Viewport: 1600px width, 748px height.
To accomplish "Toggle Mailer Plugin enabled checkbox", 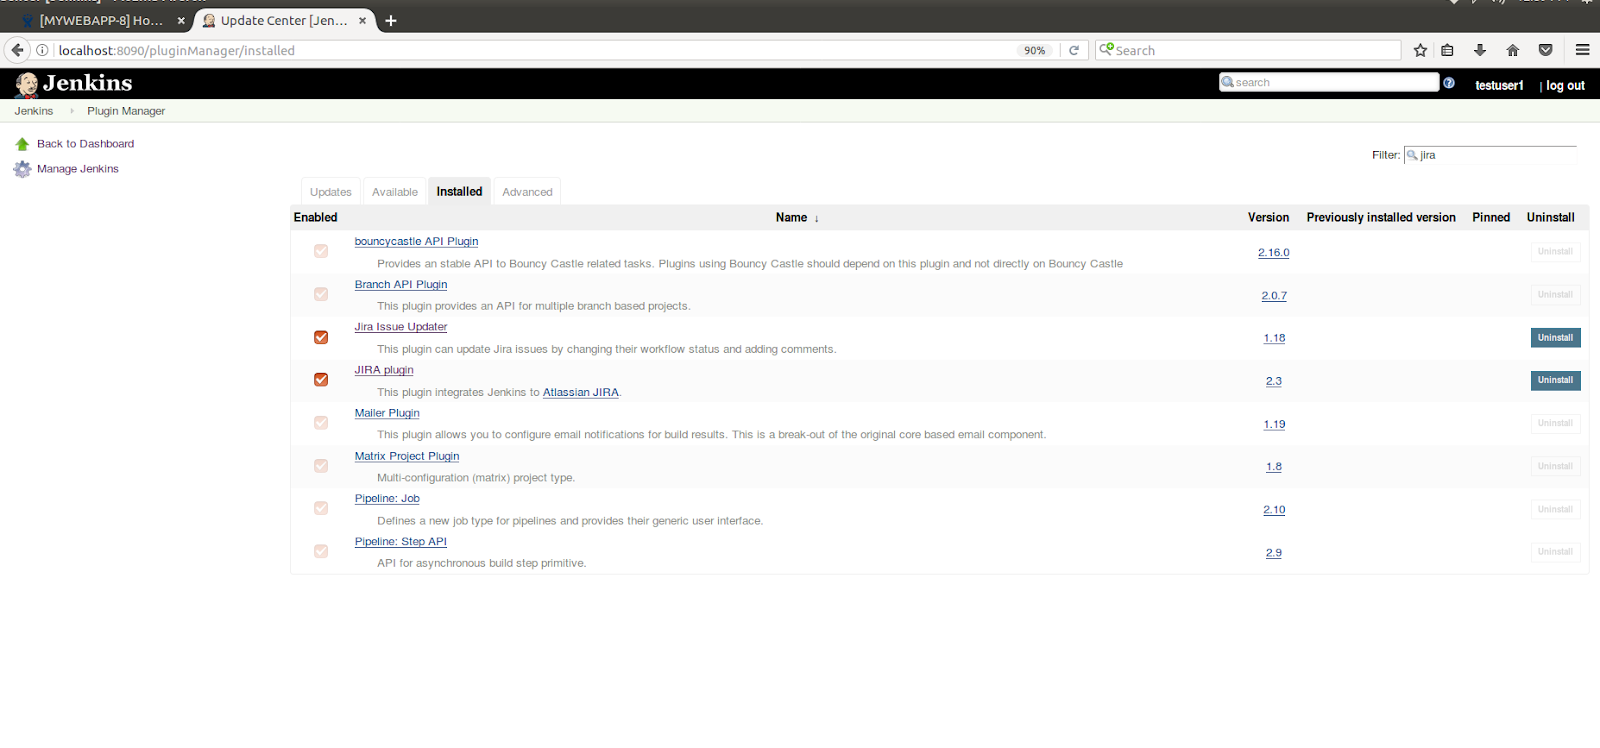I will coord(321,423).
